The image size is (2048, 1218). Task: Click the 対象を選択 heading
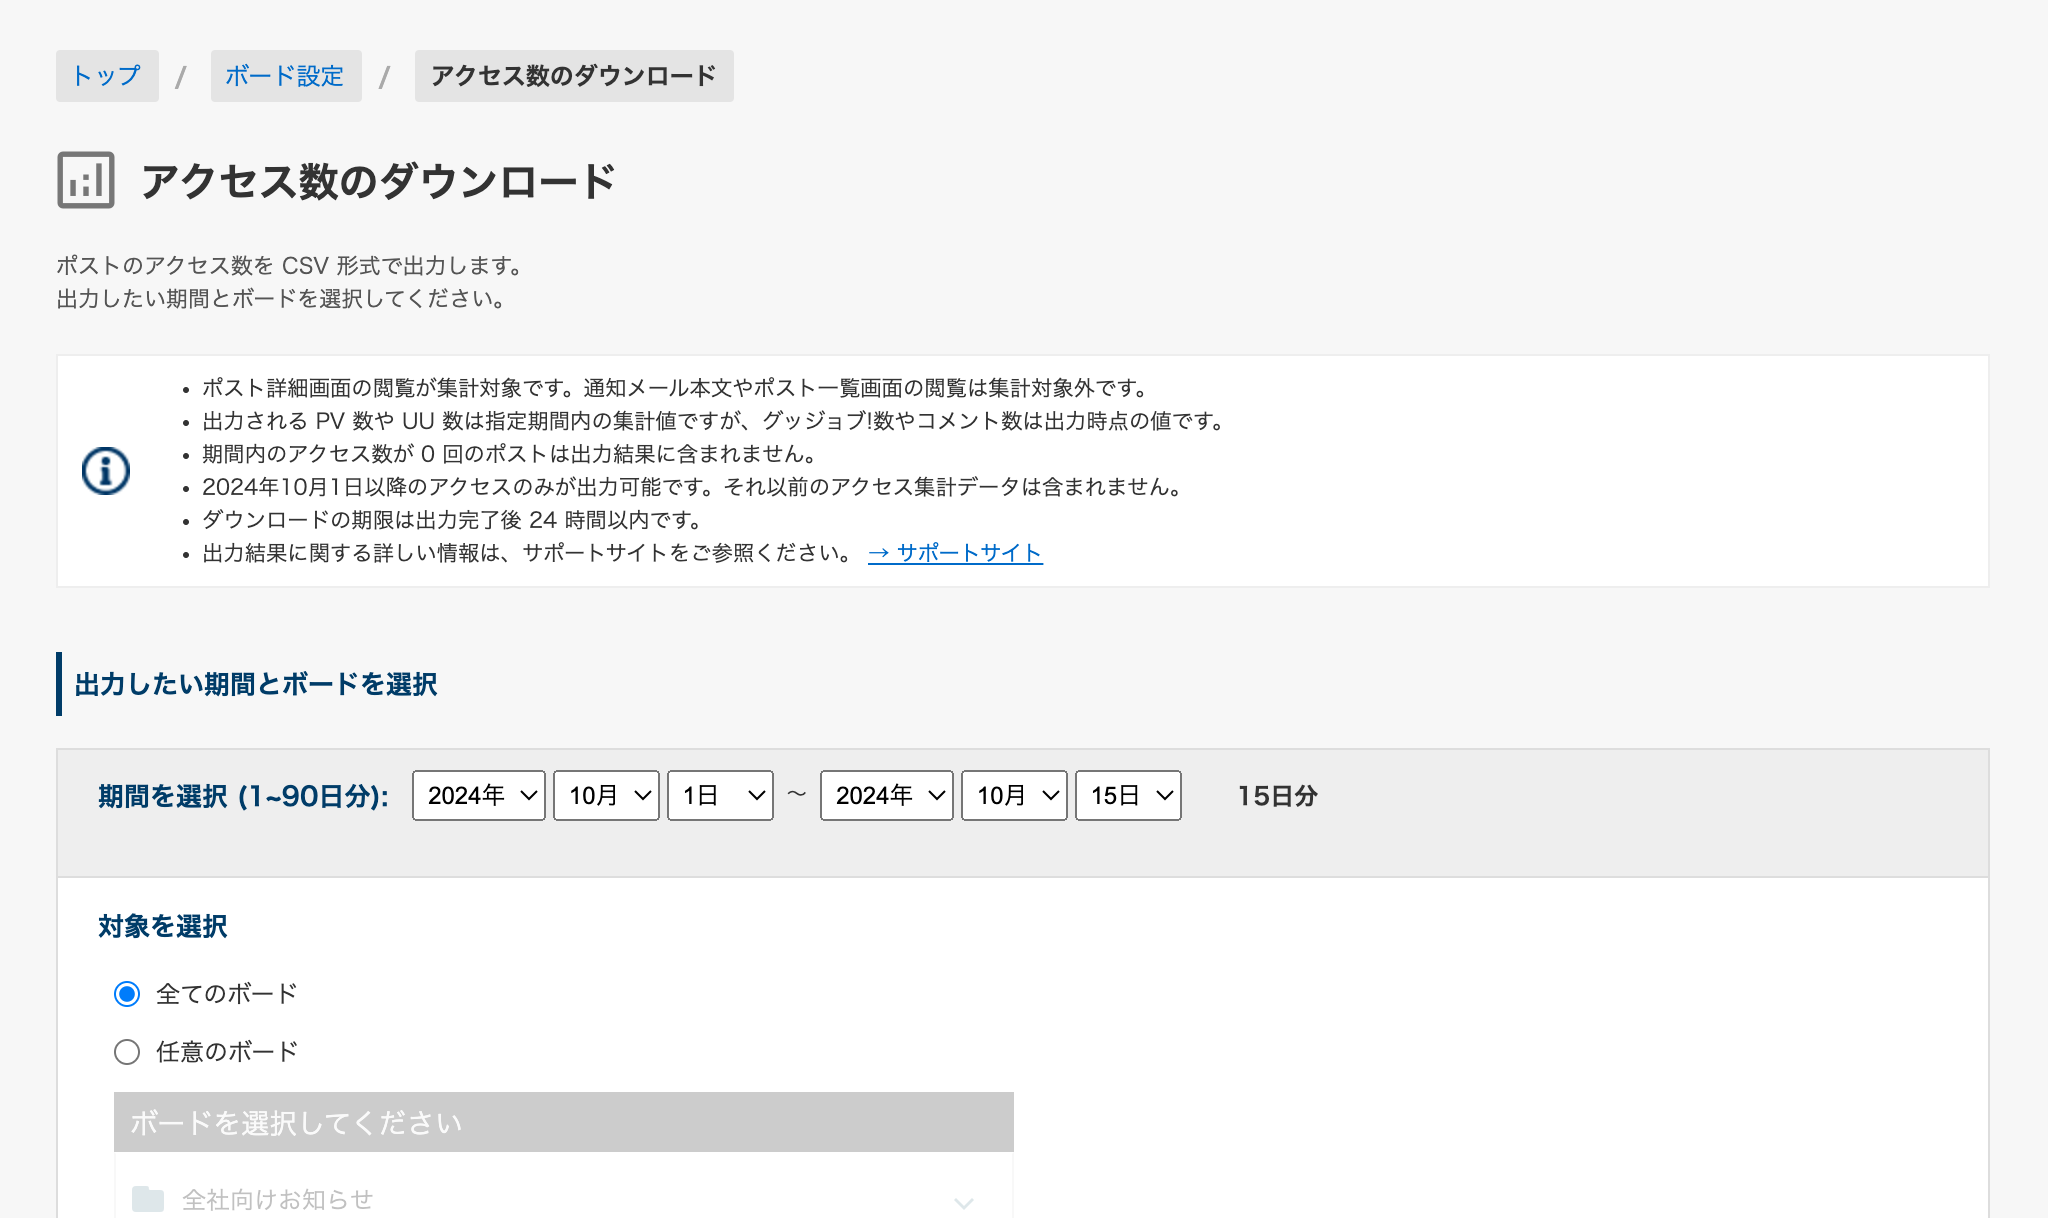pyautogui.click(x=163, y=926)
